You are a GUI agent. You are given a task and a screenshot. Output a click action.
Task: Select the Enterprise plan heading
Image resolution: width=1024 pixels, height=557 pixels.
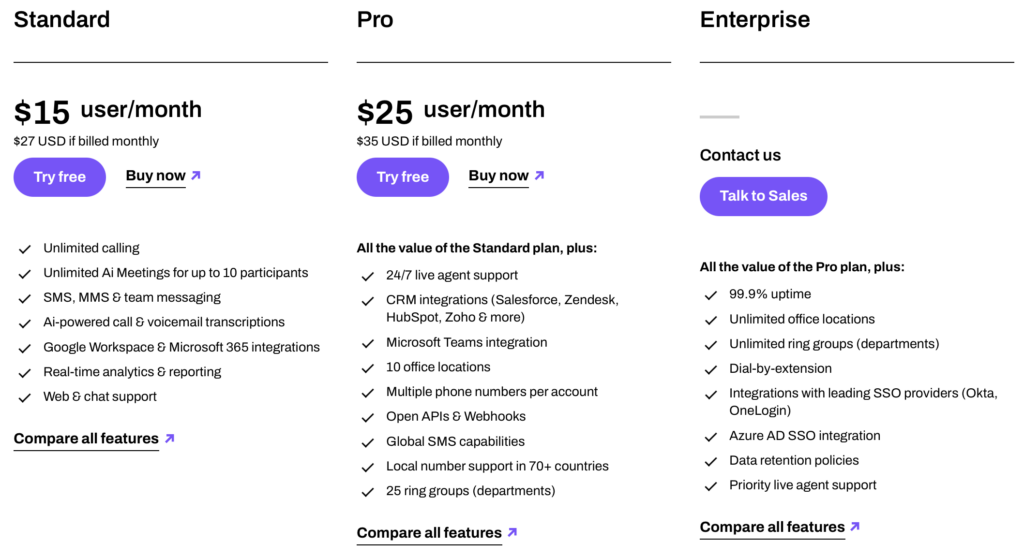[754, 20]
